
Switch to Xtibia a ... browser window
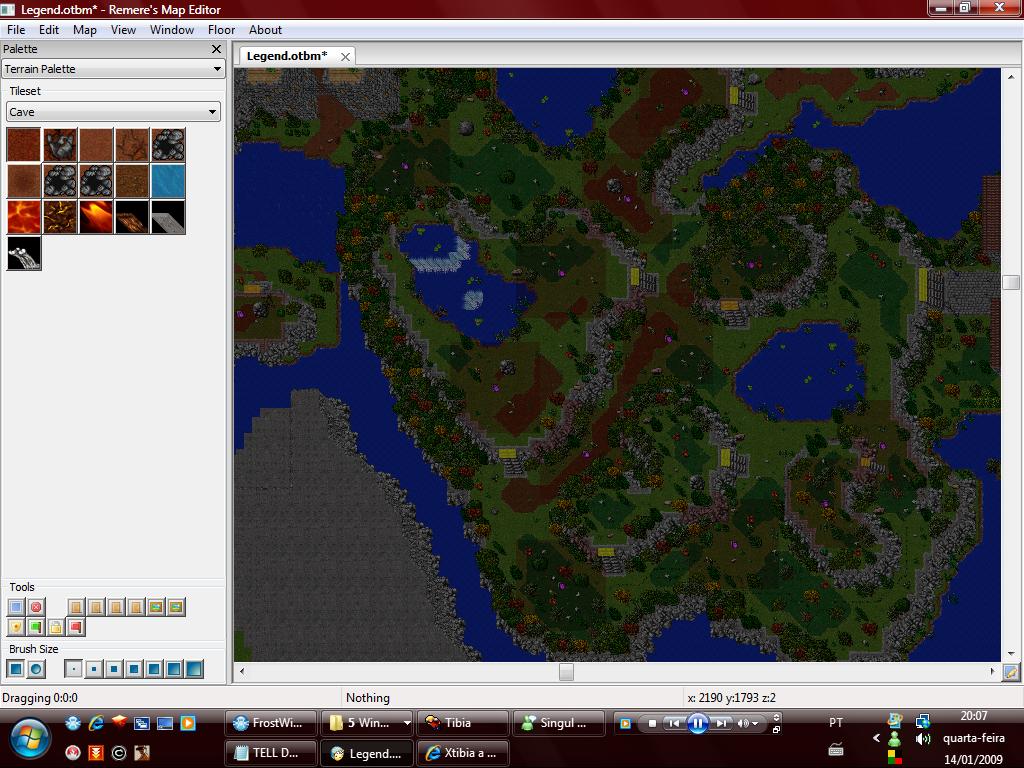pyautogui.click(x=462, y=753)
